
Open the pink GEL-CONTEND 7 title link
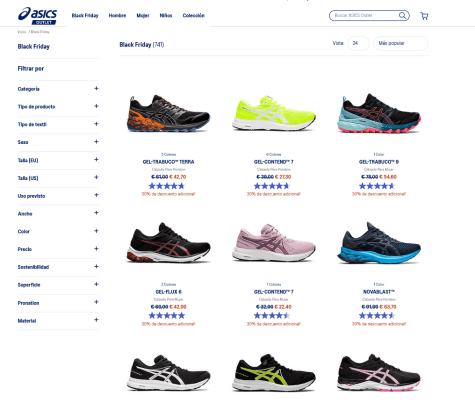pyautogui.click(x=273, y=292)
